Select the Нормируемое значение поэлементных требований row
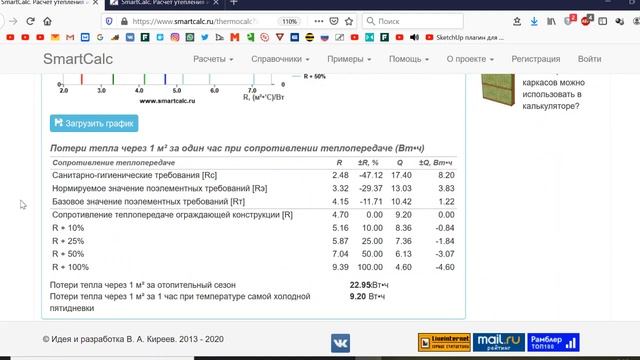Image resolution: width=640 pixels, height=360 pixels. click(253, 188)
